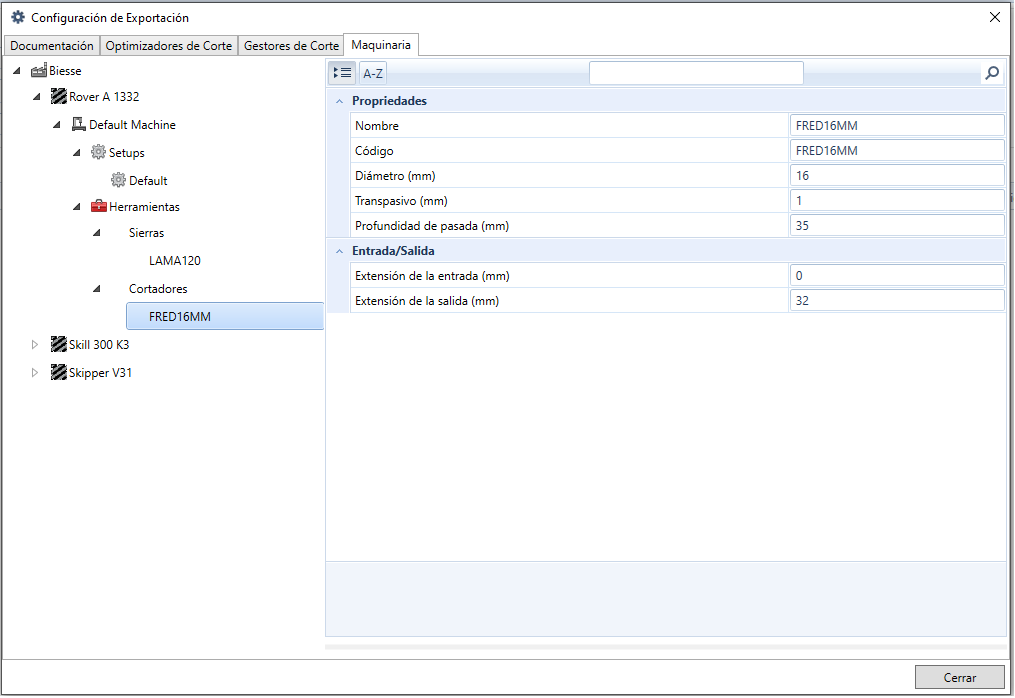
Task: Close the Configuración de Exportación window
Action: [995, 17]
